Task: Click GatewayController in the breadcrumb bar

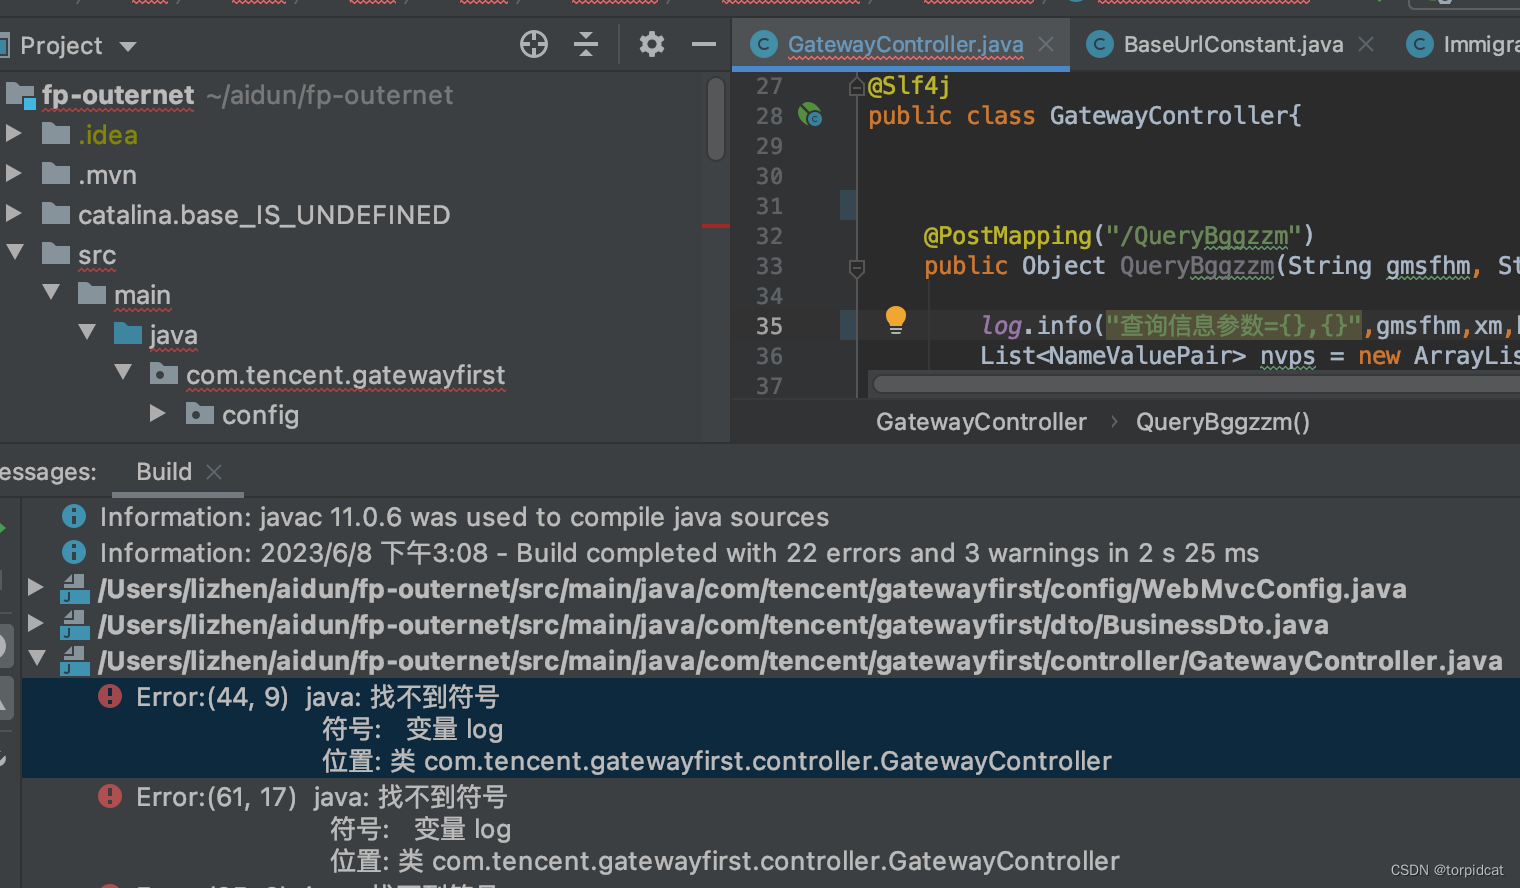Action: (981, 422)
